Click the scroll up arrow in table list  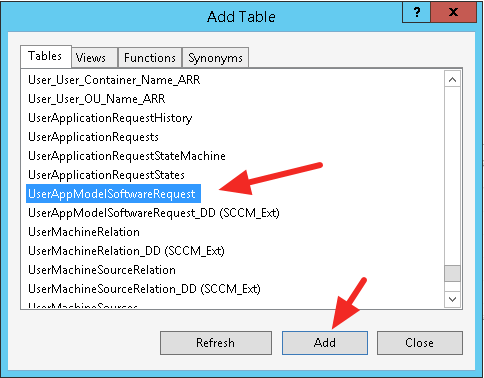point(452,80)
